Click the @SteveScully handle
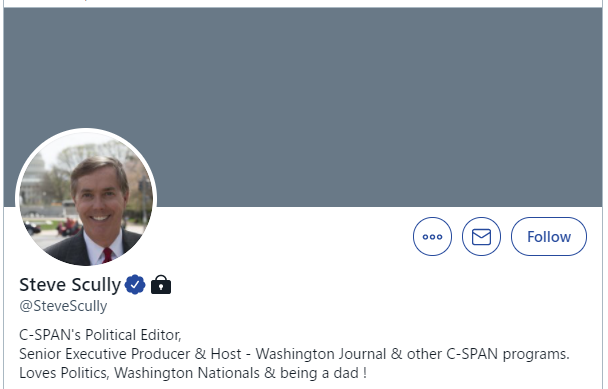 click(63, 306)
